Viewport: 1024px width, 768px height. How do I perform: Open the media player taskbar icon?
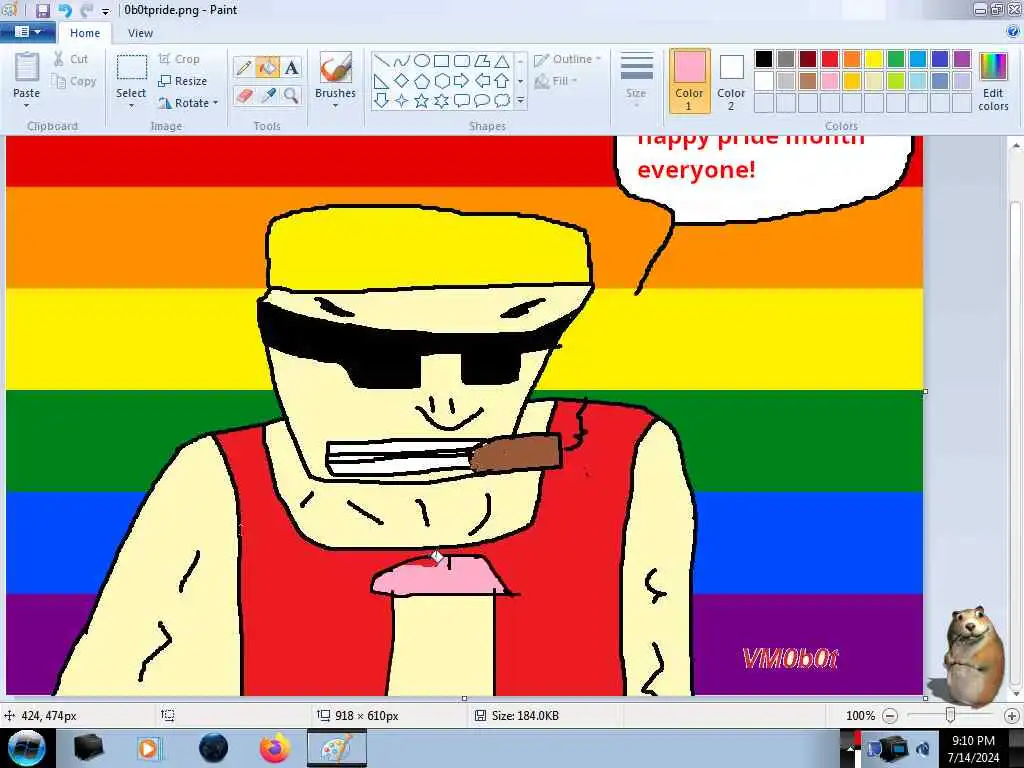pyautogui.click(x=148, y=748)
